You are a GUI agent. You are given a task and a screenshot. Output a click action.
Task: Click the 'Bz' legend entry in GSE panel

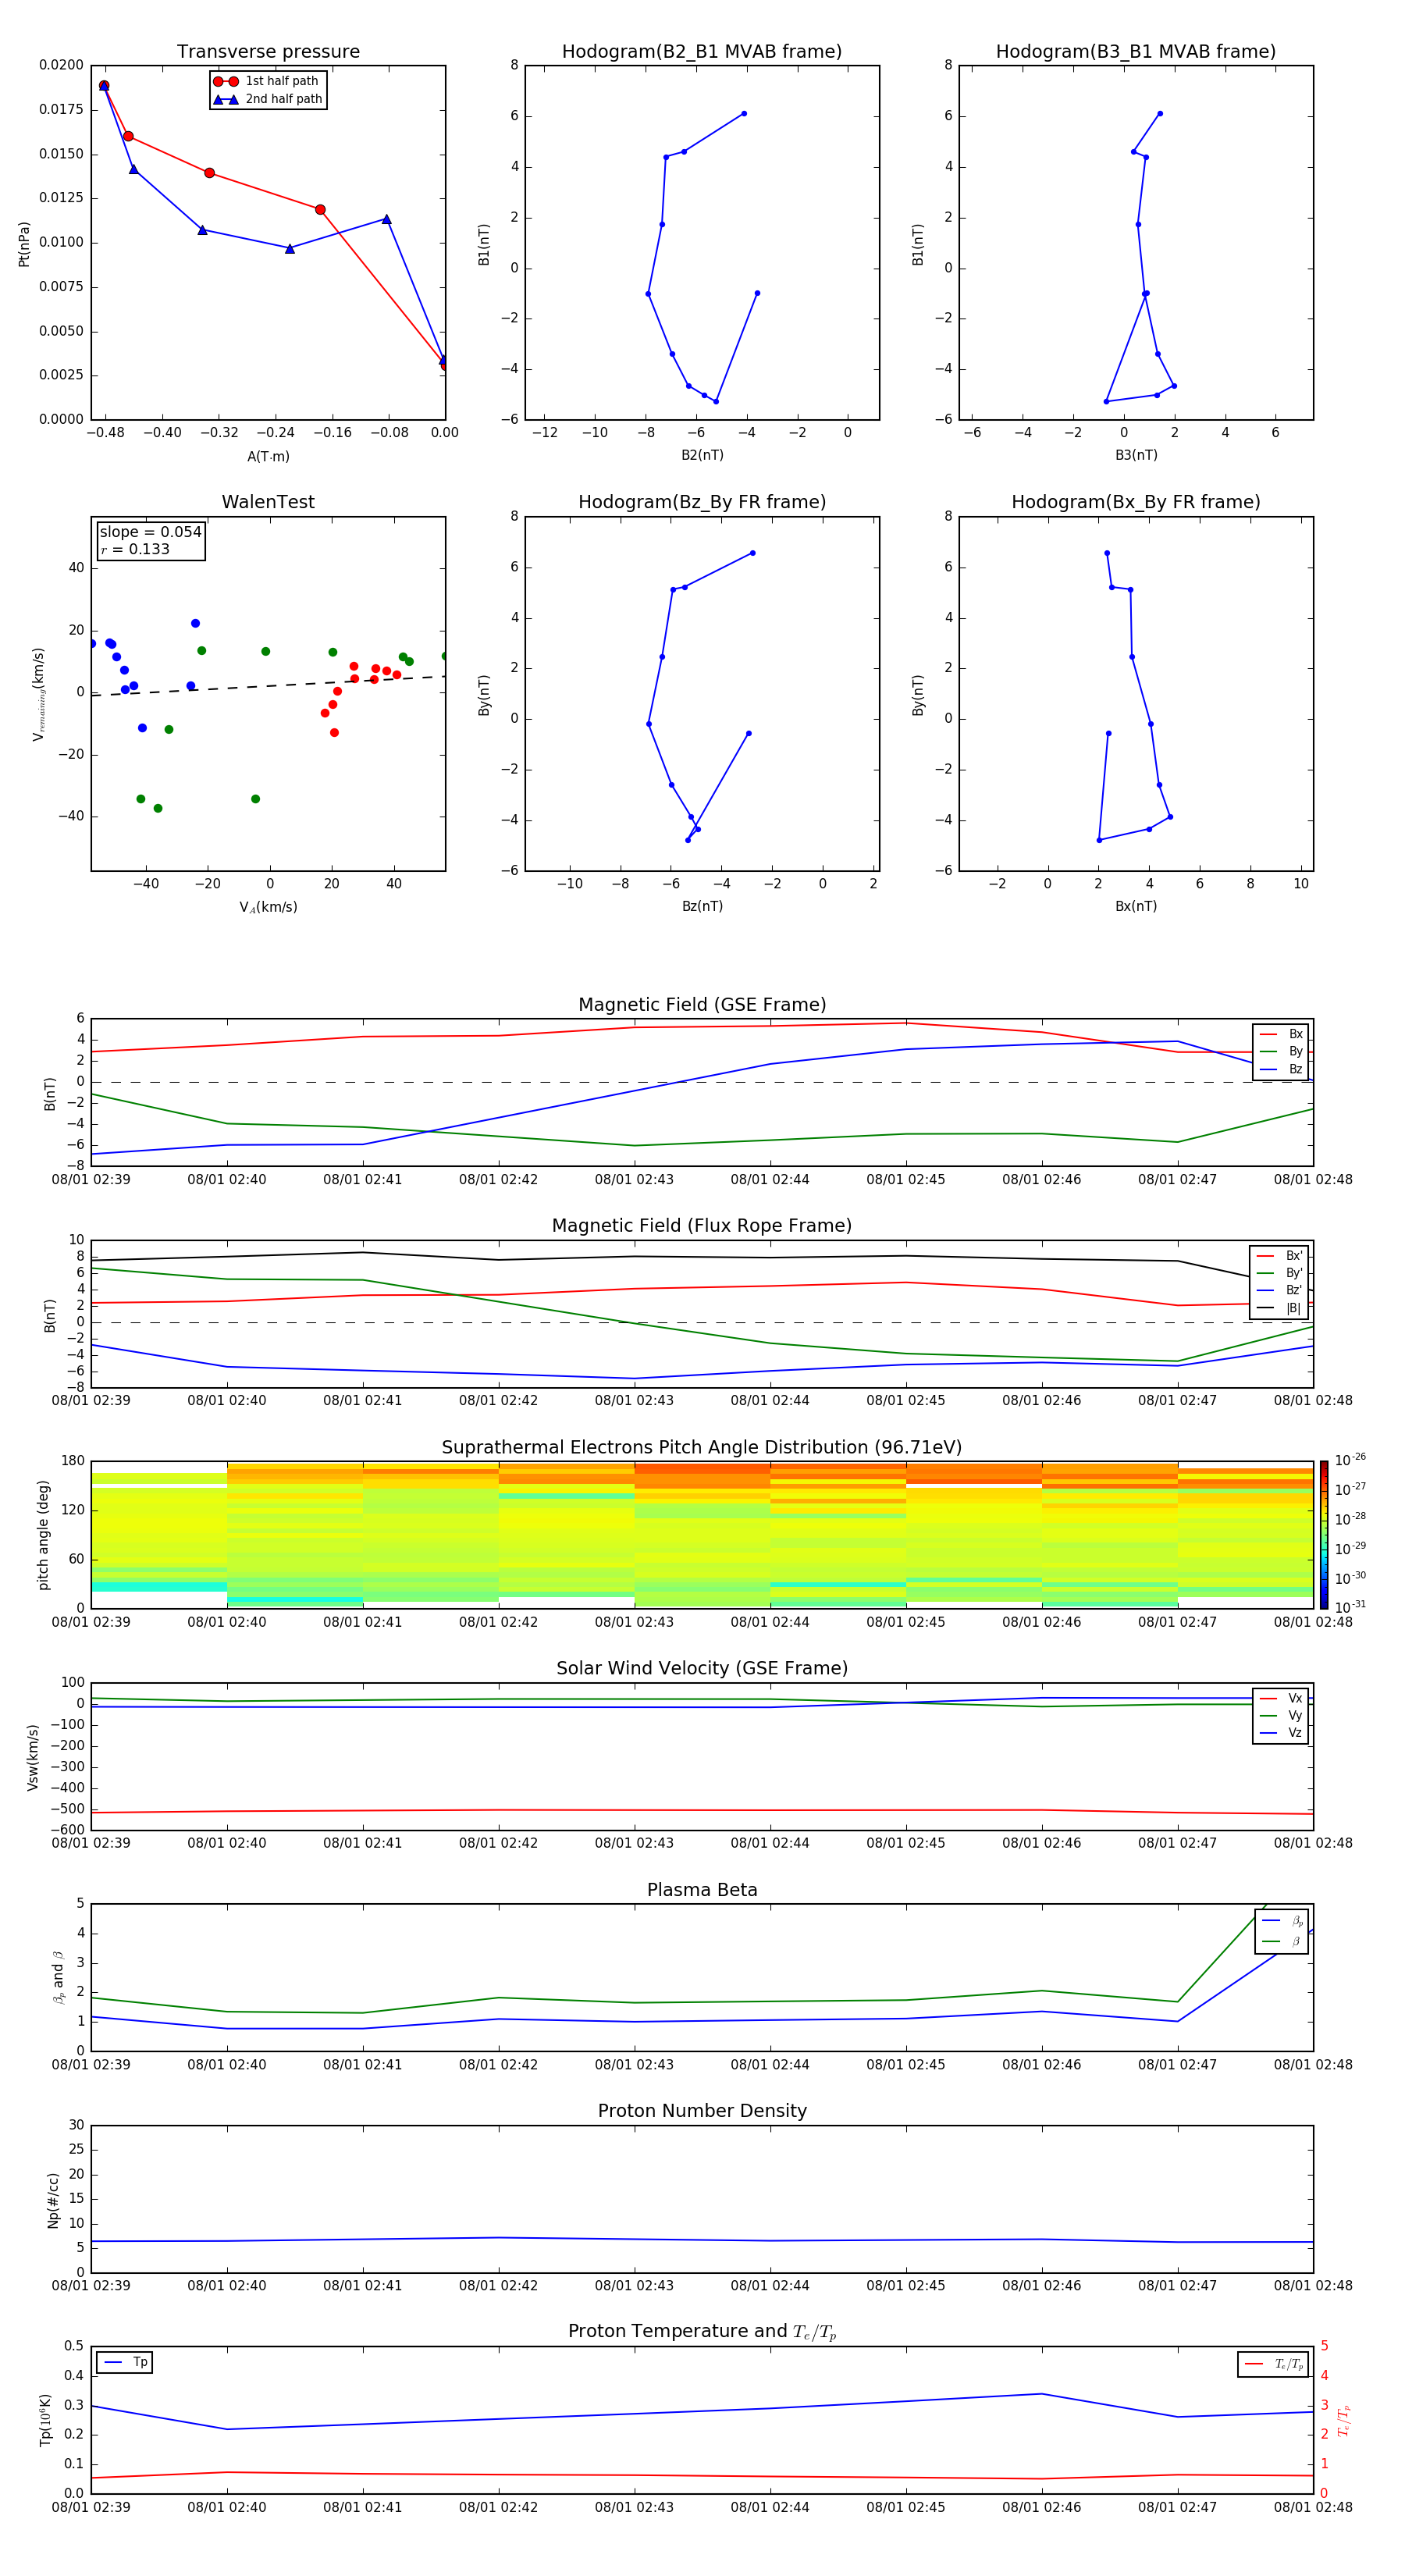point(1281,1069)
